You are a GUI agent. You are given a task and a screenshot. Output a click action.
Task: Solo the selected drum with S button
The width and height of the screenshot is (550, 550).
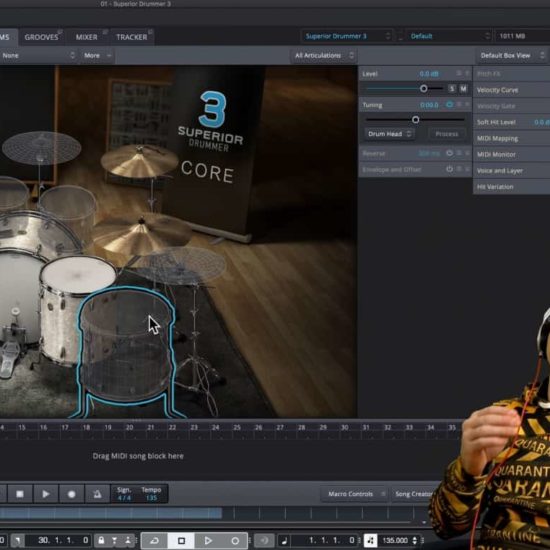click(x=451, y=89)
